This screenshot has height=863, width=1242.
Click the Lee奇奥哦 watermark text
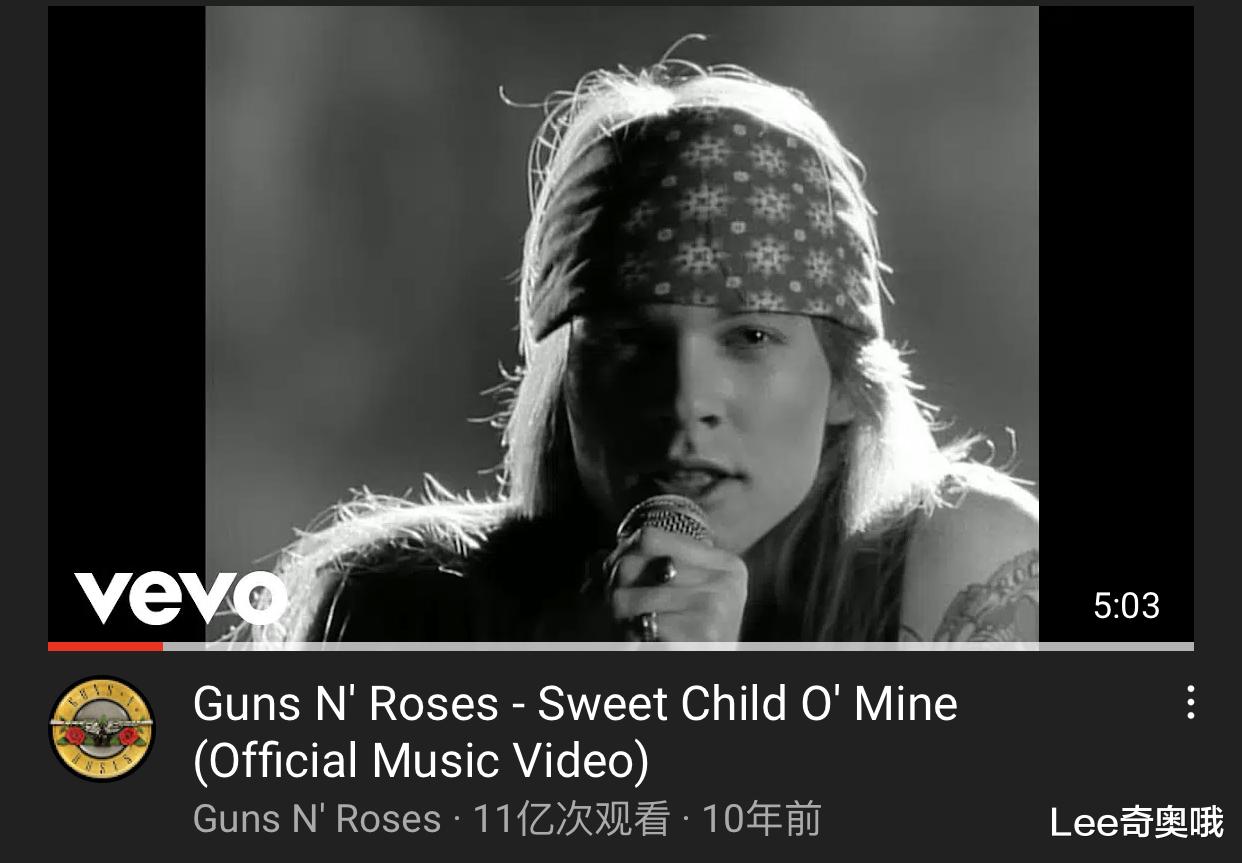click(x=1137, y=822)
